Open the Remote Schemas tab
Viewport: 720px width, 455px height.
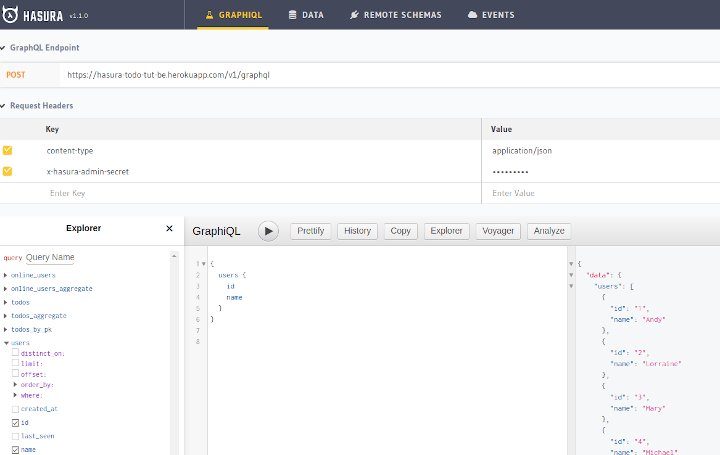point(395,15)
